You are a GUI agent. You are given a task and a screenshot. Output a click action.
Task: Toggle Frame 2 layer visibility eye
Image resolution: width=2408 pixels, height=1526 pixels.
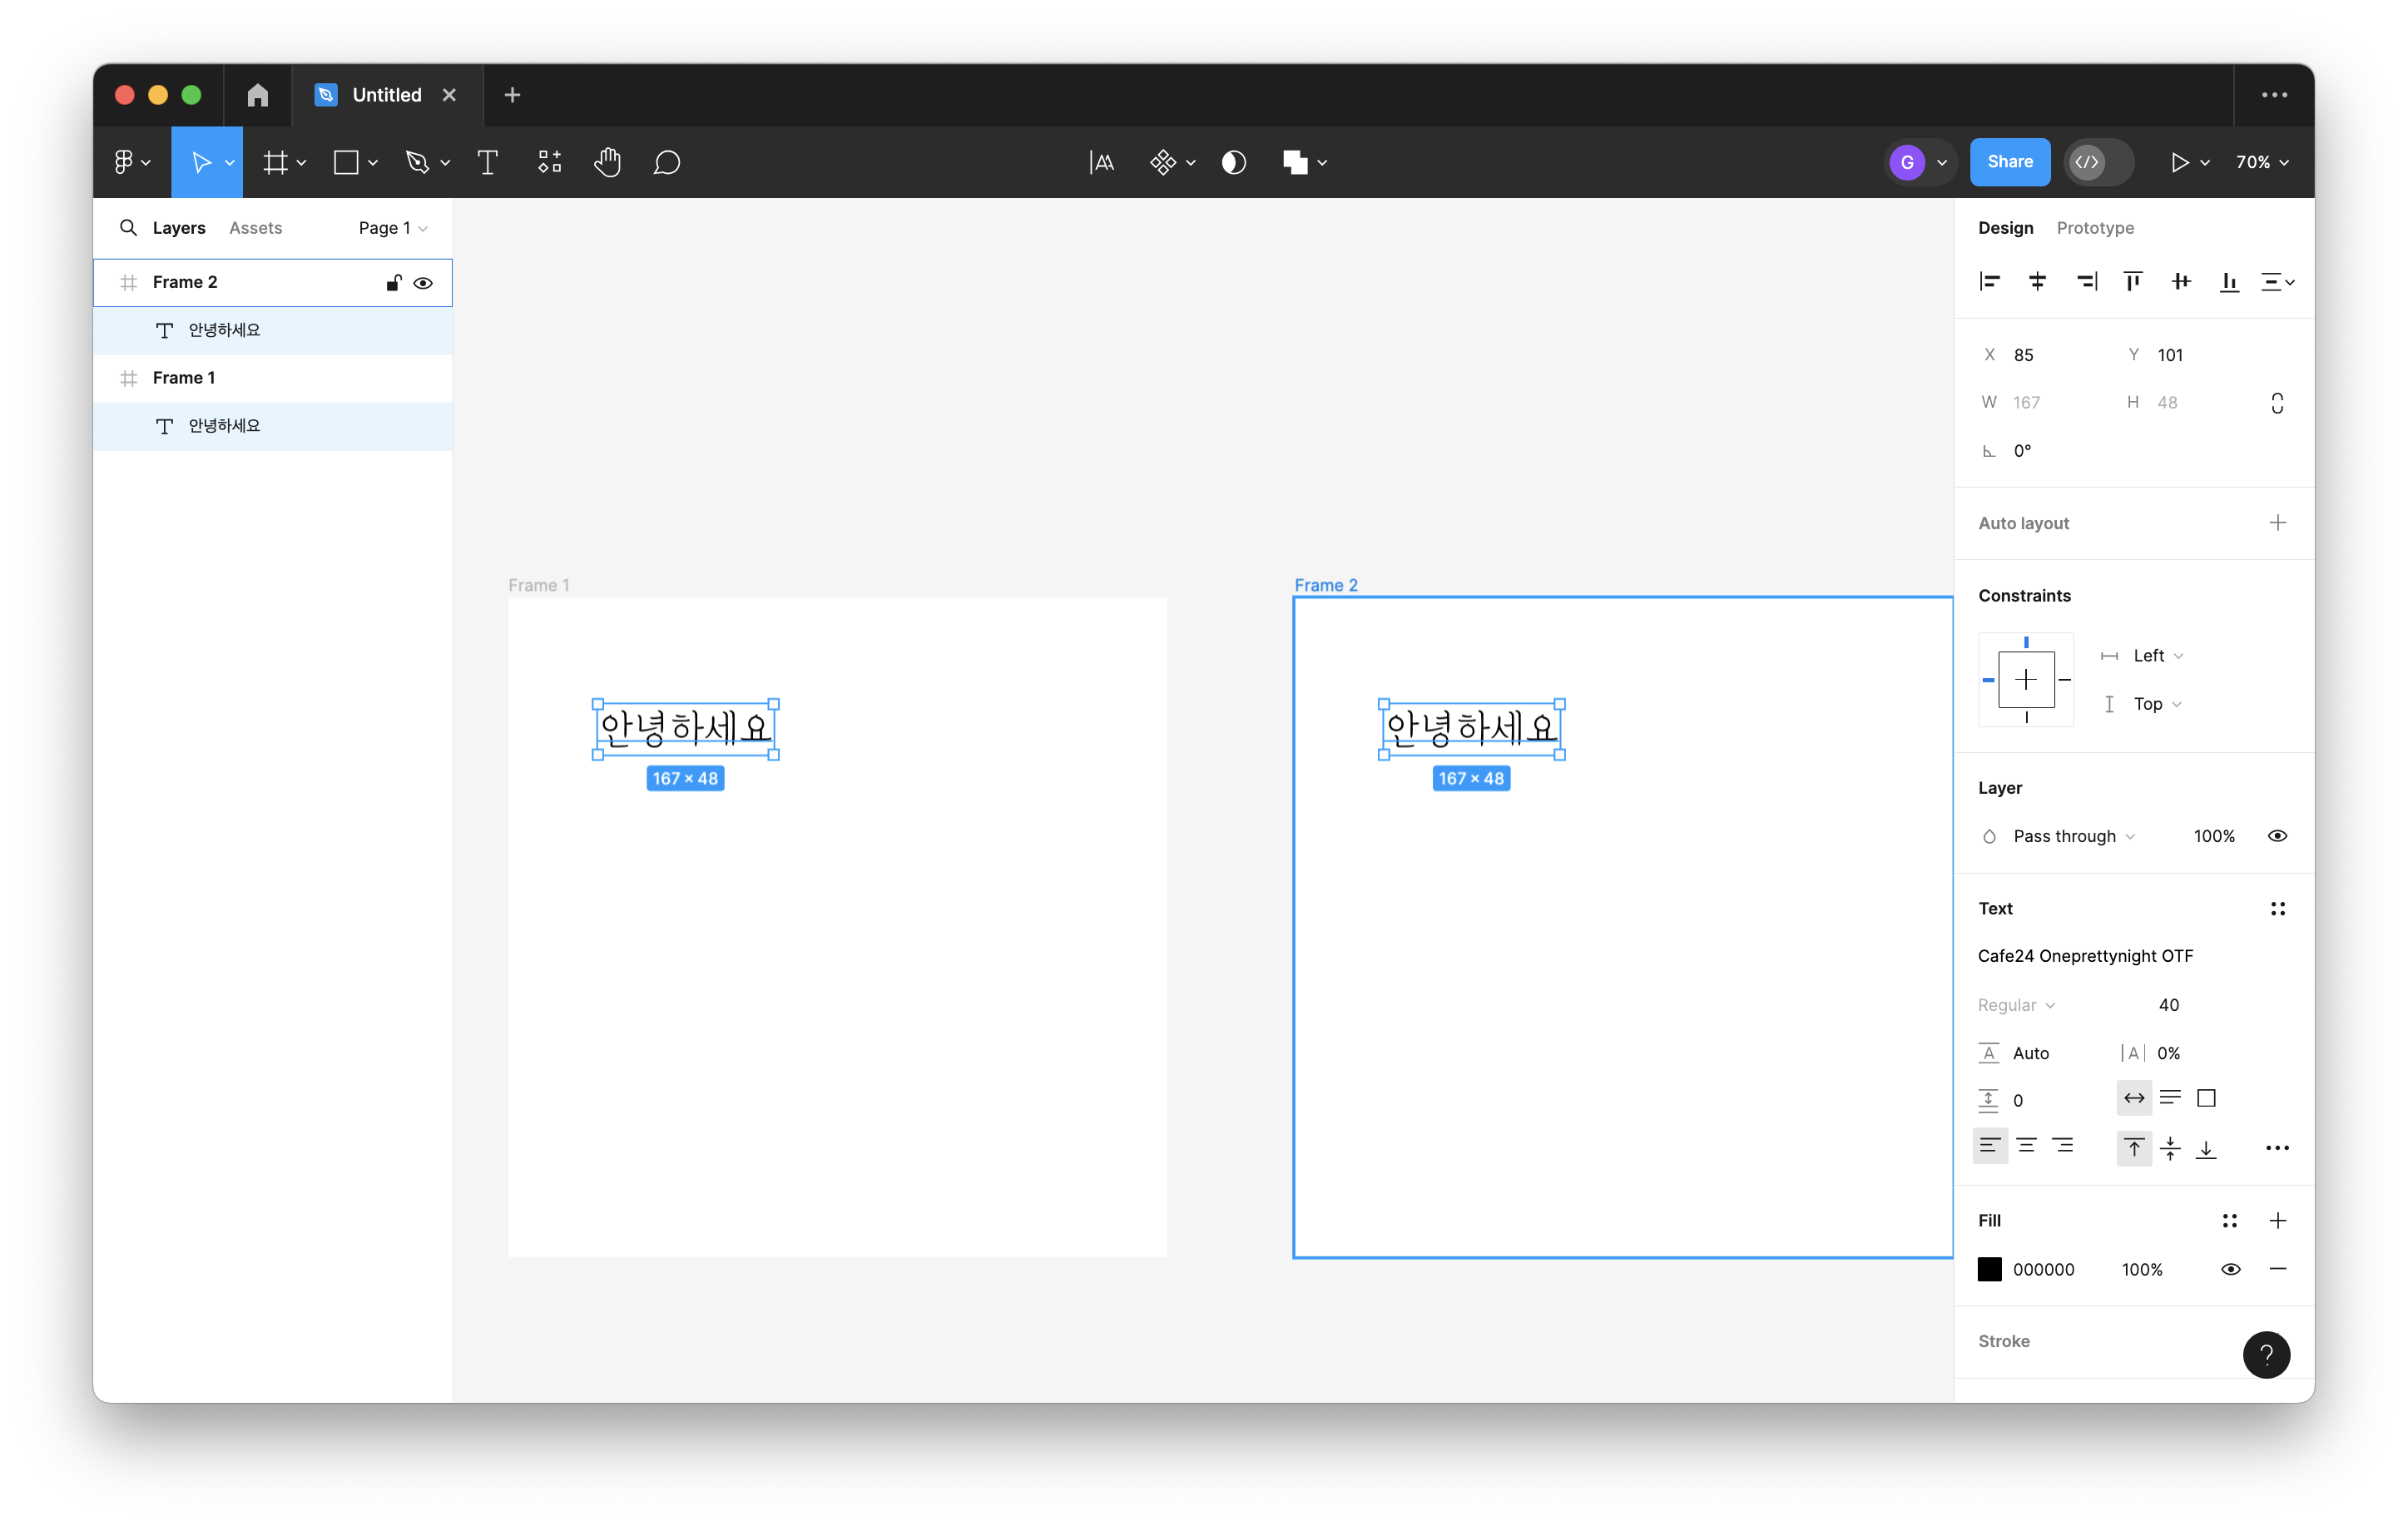coord(423,283)
